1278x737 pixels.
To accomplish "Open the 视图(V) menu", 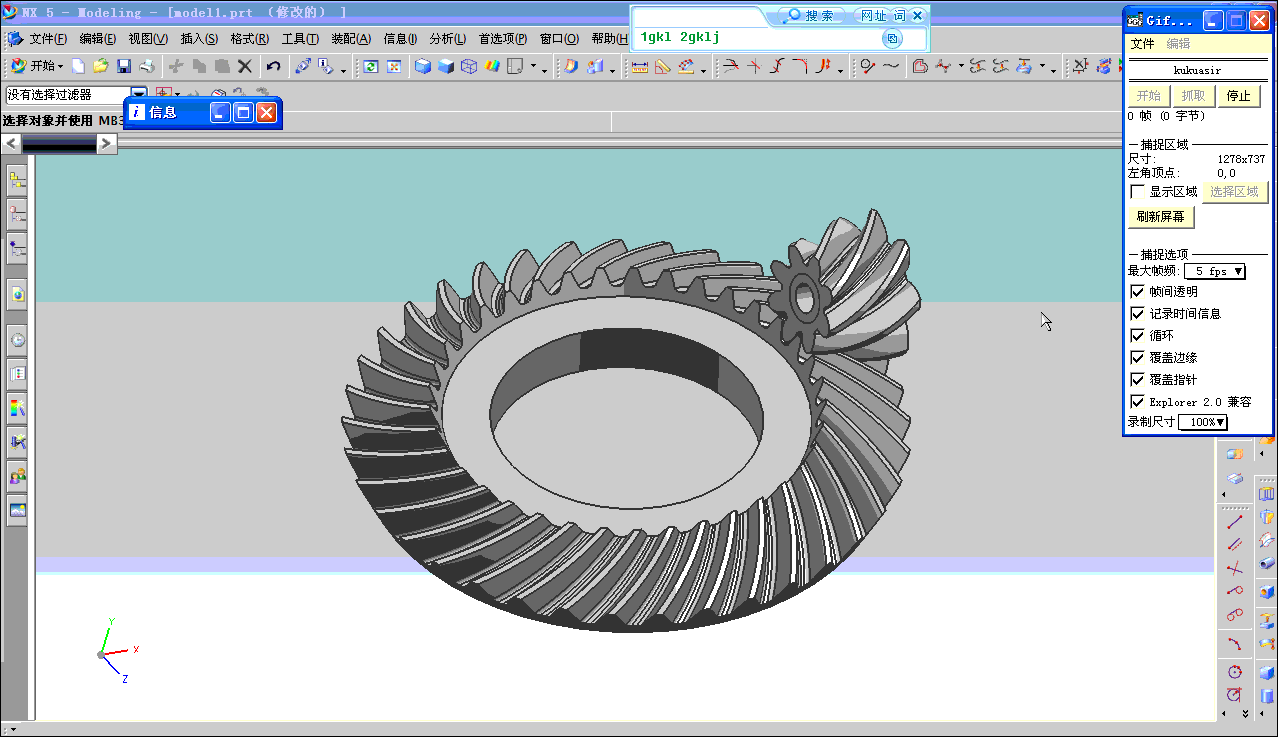I will click(x=148, y=39).
